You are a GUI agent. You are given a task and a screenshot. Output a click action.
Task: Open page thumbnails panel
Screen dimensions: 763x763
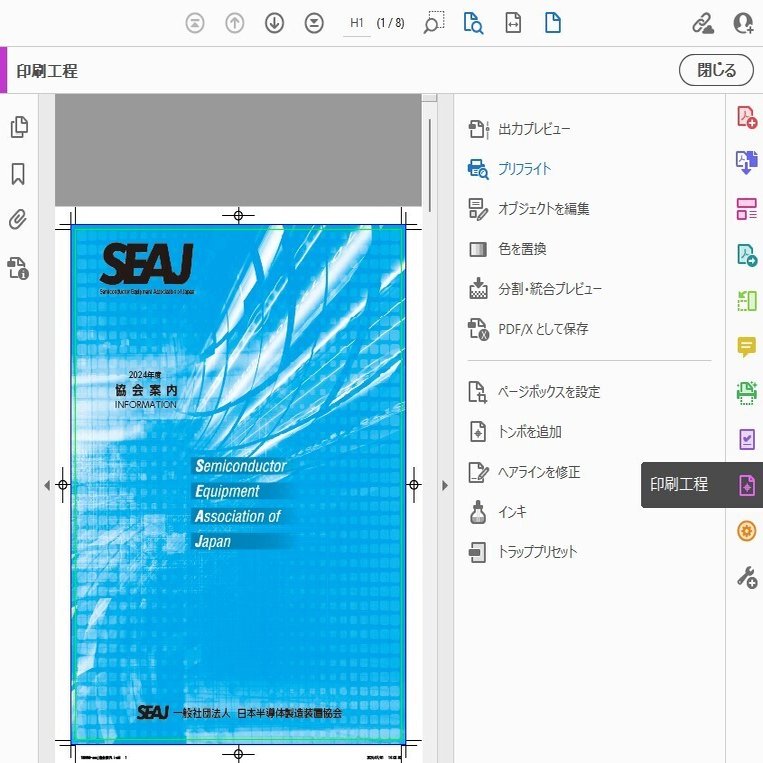pyautogui.click(x=19, y=127)
